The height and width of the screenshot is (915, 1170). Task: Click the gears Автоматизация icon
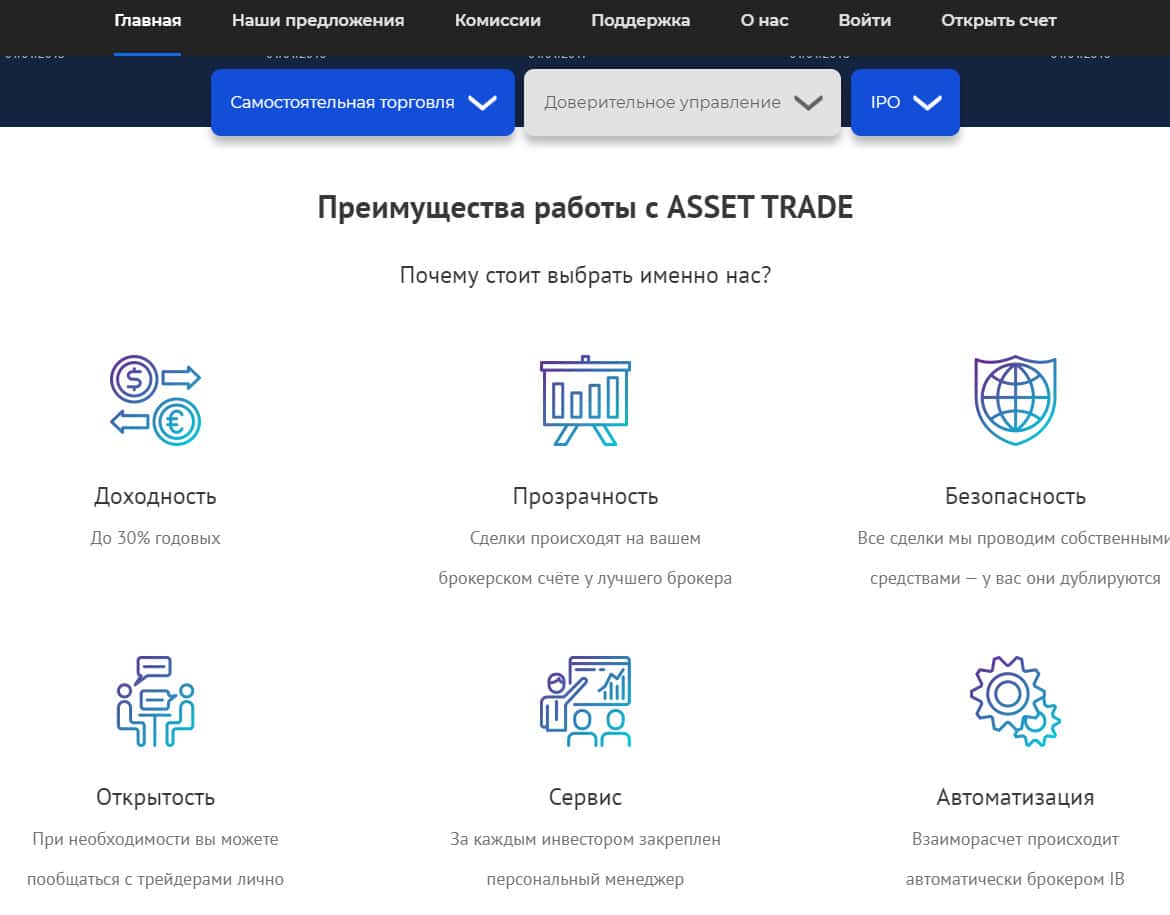tap(1015, 702)
